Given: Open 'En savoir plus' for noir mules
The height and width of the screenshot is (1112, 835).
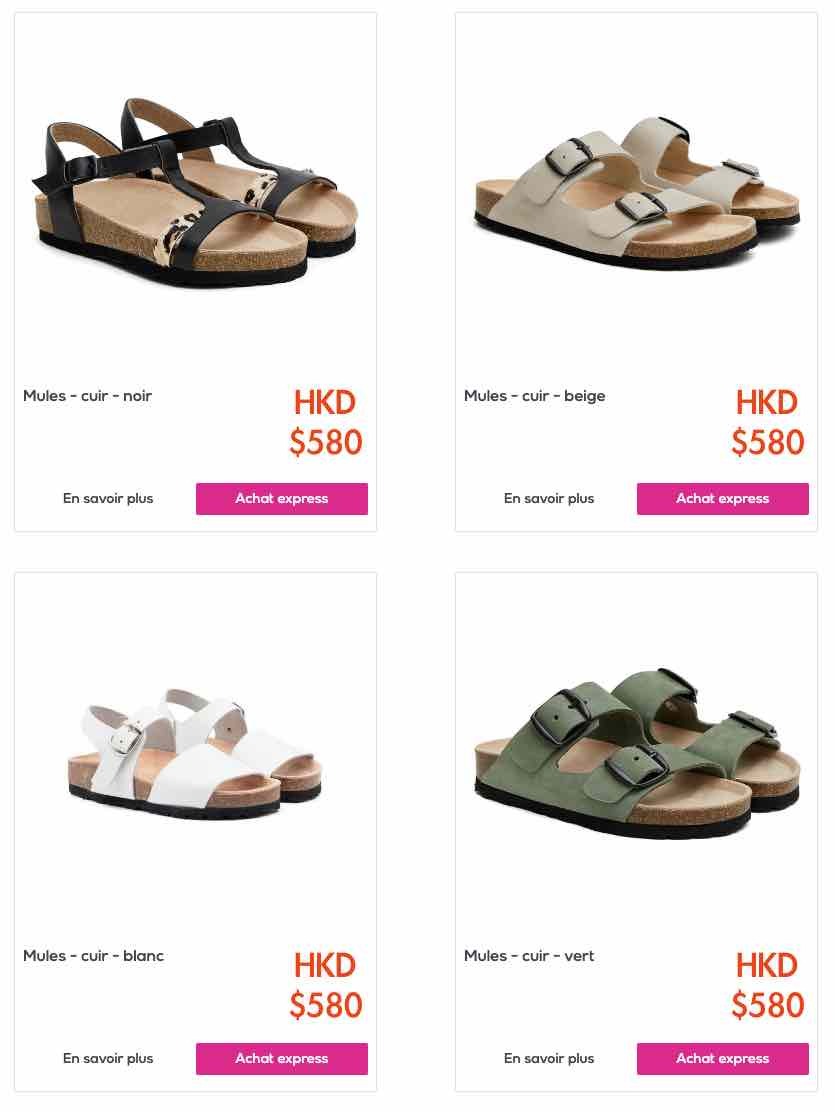Looking at the screenshot, I should [108, 499].
